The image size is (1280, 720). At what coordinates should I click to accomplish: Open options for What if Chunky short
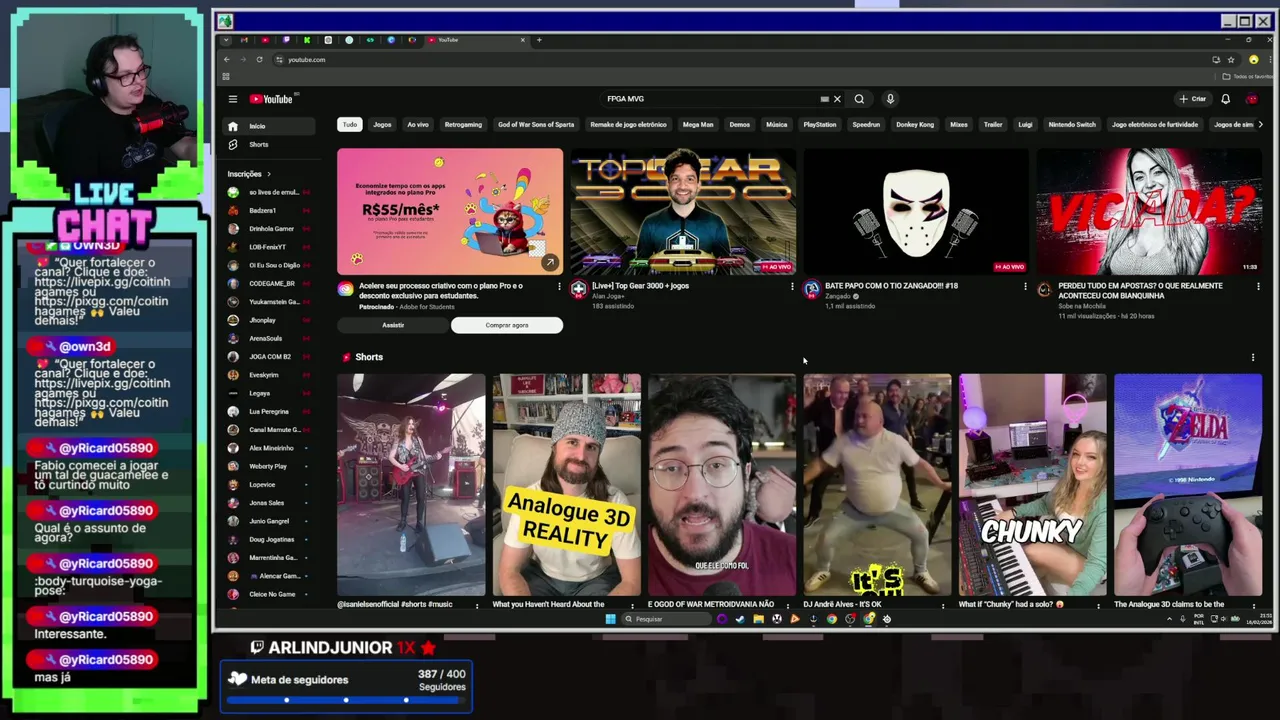1098,605
